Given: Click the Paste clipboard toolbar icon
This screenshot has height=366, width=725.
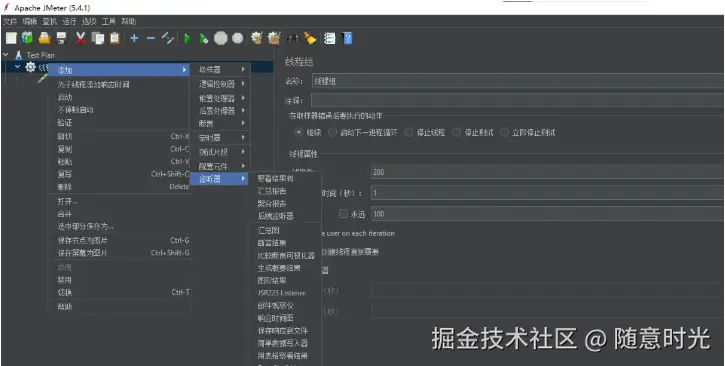Looking at the screenshot, I should point(115,38).
